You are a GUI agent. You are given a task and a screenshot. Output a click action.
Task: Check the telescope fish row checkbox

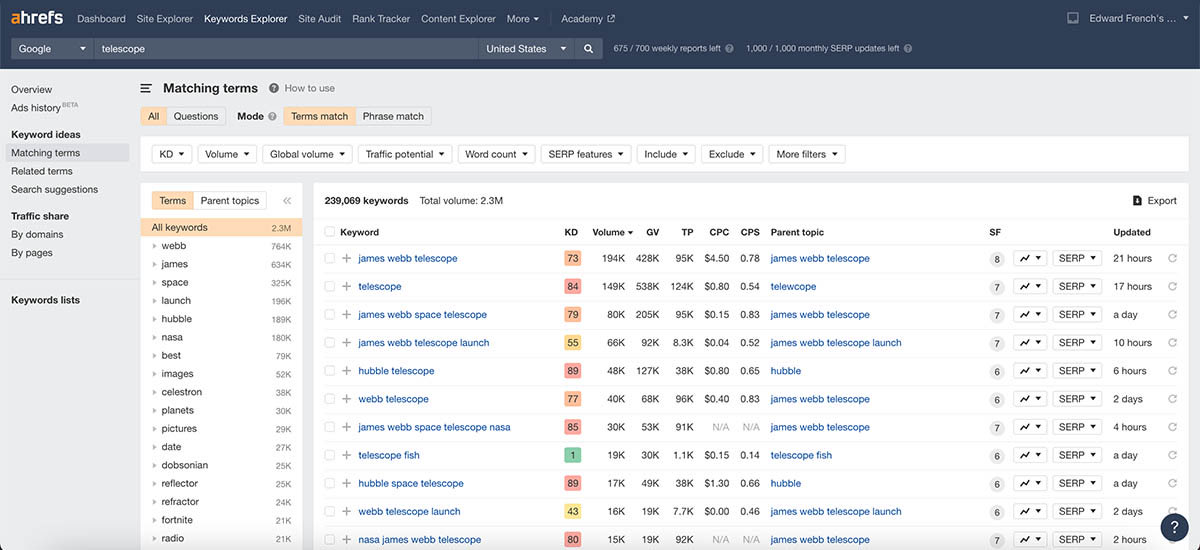coord(330,455)
